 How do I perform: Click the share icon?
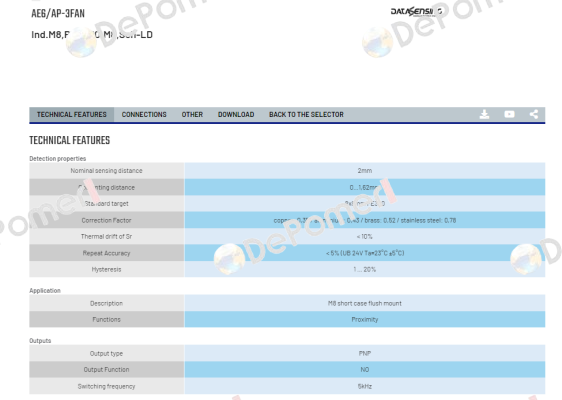click(534, 114)
